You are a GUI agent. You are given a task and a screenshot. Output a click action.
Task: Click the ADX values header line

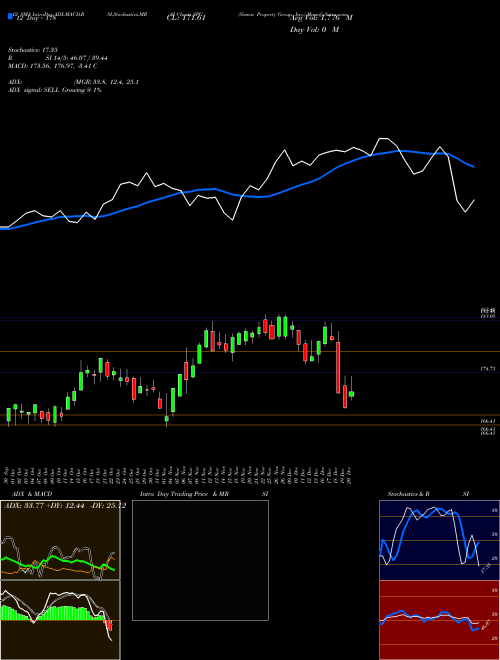coord(65,506)
